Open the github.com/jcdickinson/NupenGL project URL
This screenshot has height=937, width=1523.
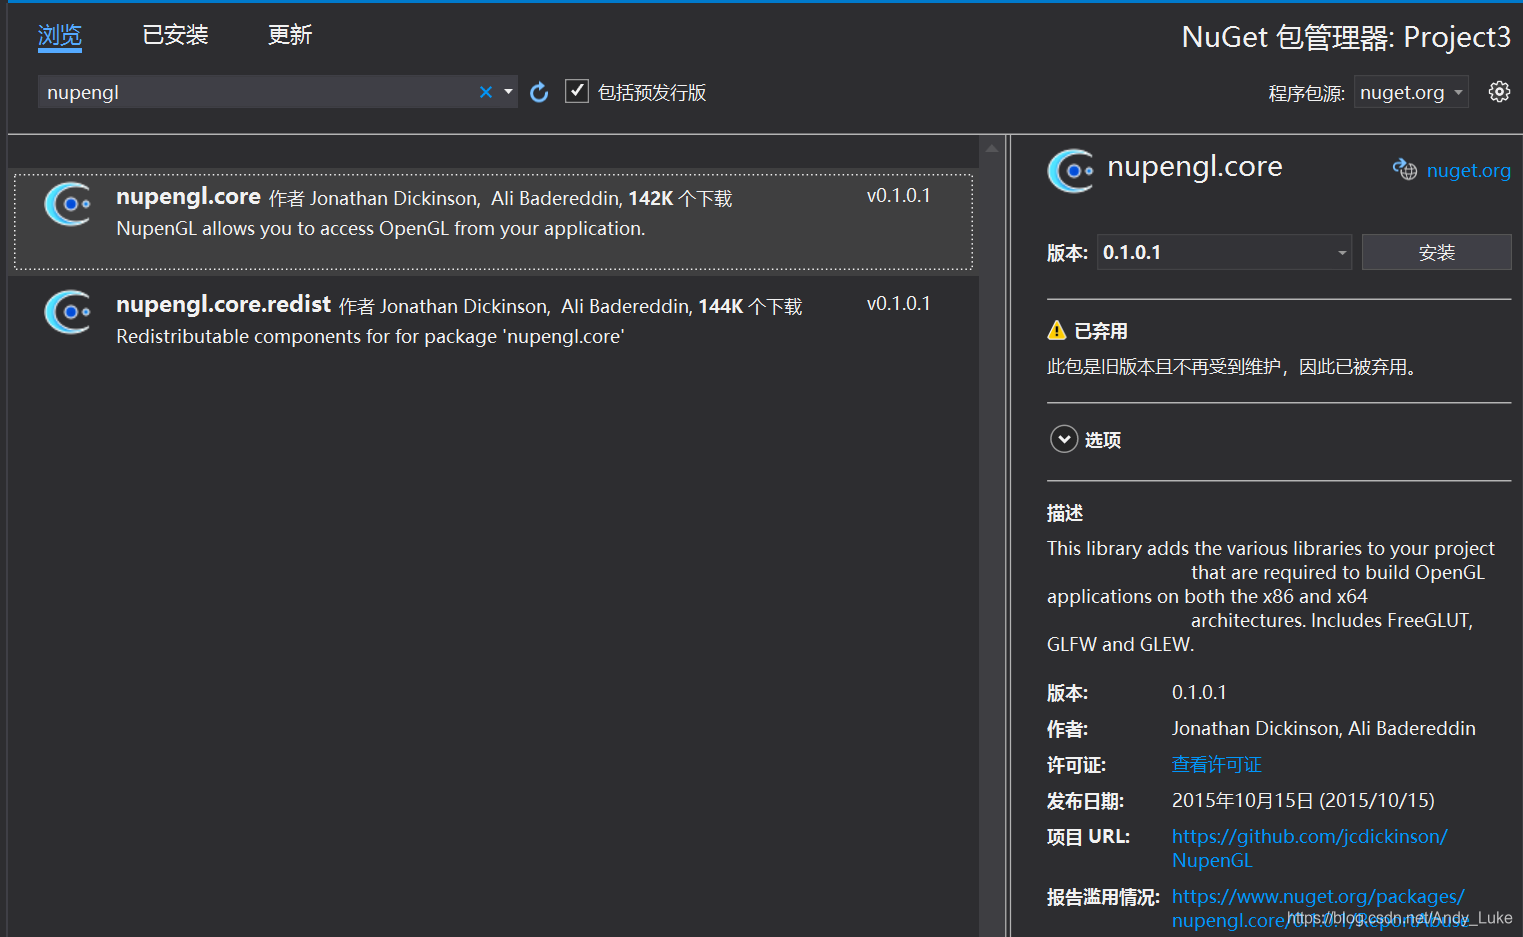tap(1309, 848)
